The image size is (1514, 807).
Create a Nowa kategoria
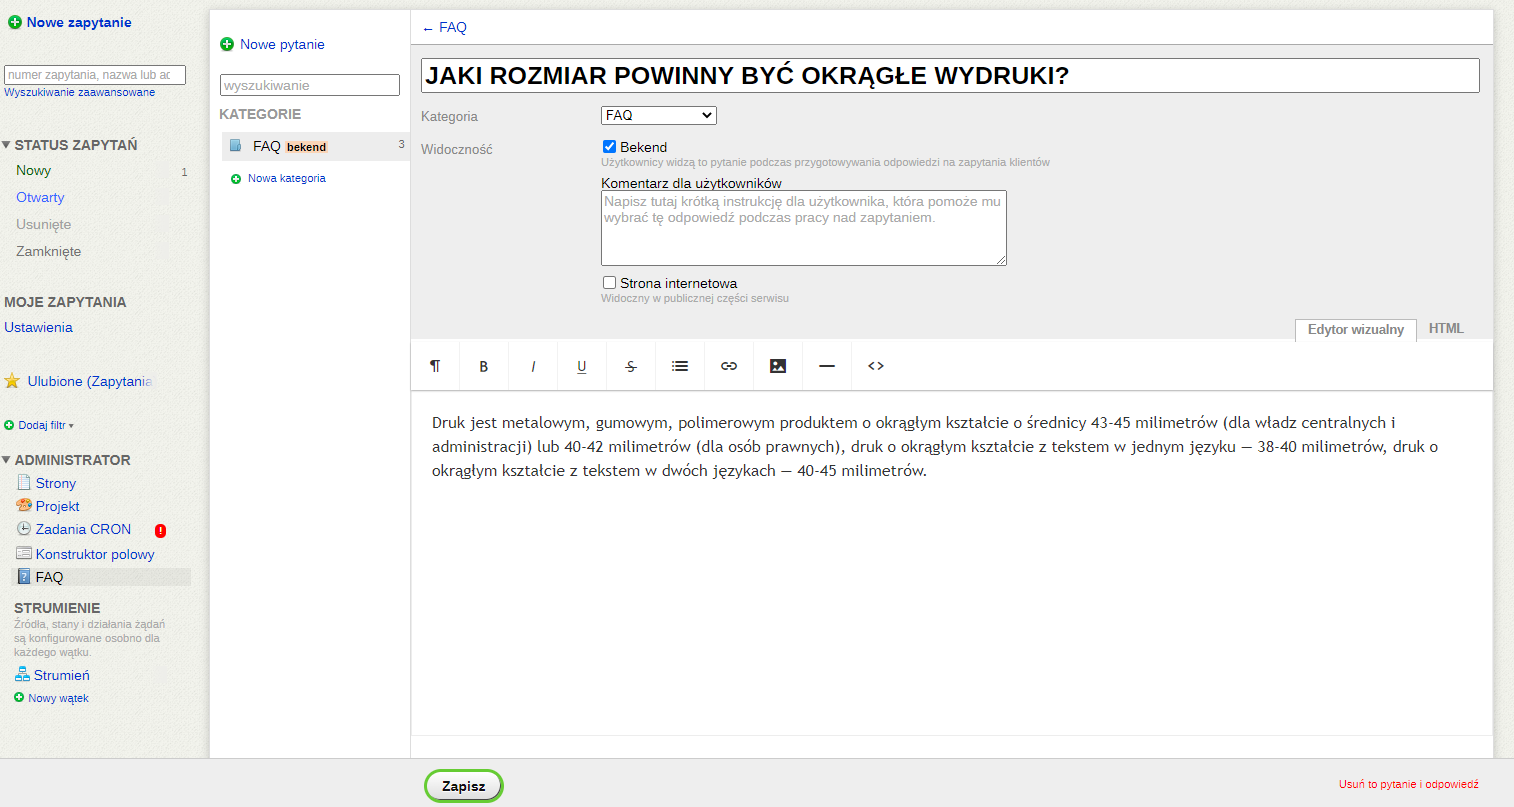[287, 178]
